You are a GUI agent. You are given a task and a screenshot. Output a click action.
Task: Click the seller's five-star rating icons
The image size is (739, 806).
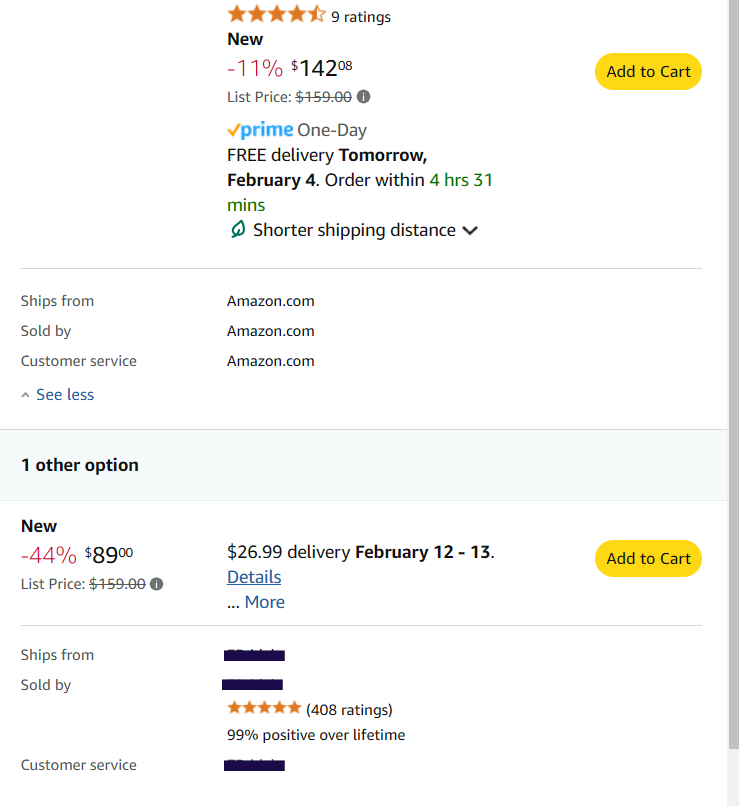coord(264,708)
